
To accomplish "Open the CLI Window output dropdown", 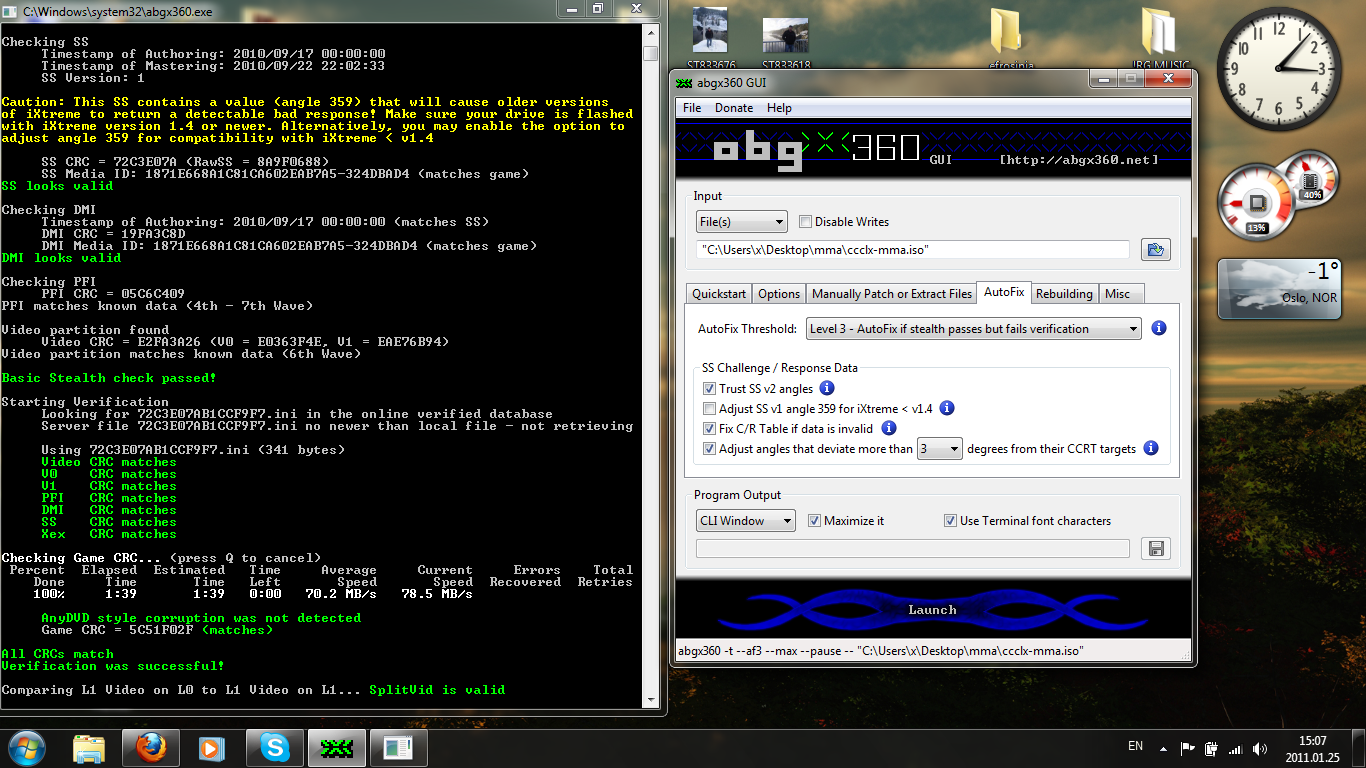I will 746,521.
